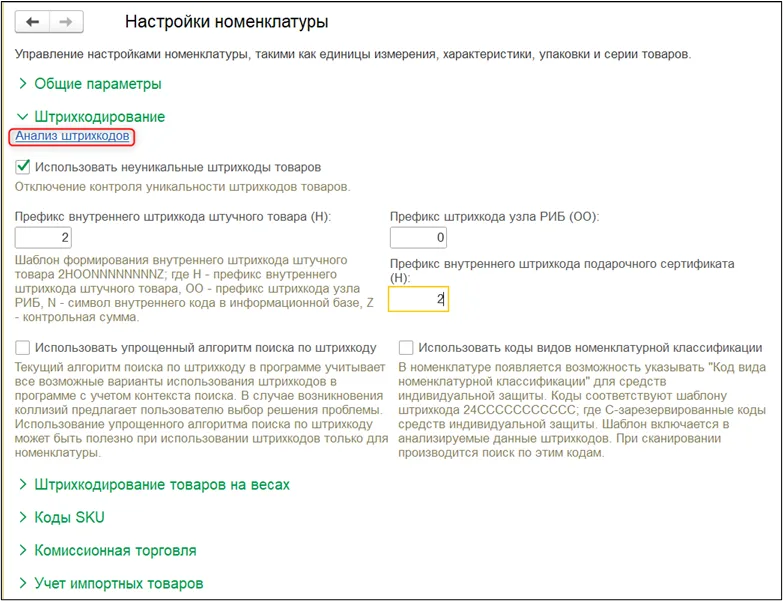
Task: Click the Префикс внутреннего штрихкода штучного товара field
Action: [x=43, y=237]
